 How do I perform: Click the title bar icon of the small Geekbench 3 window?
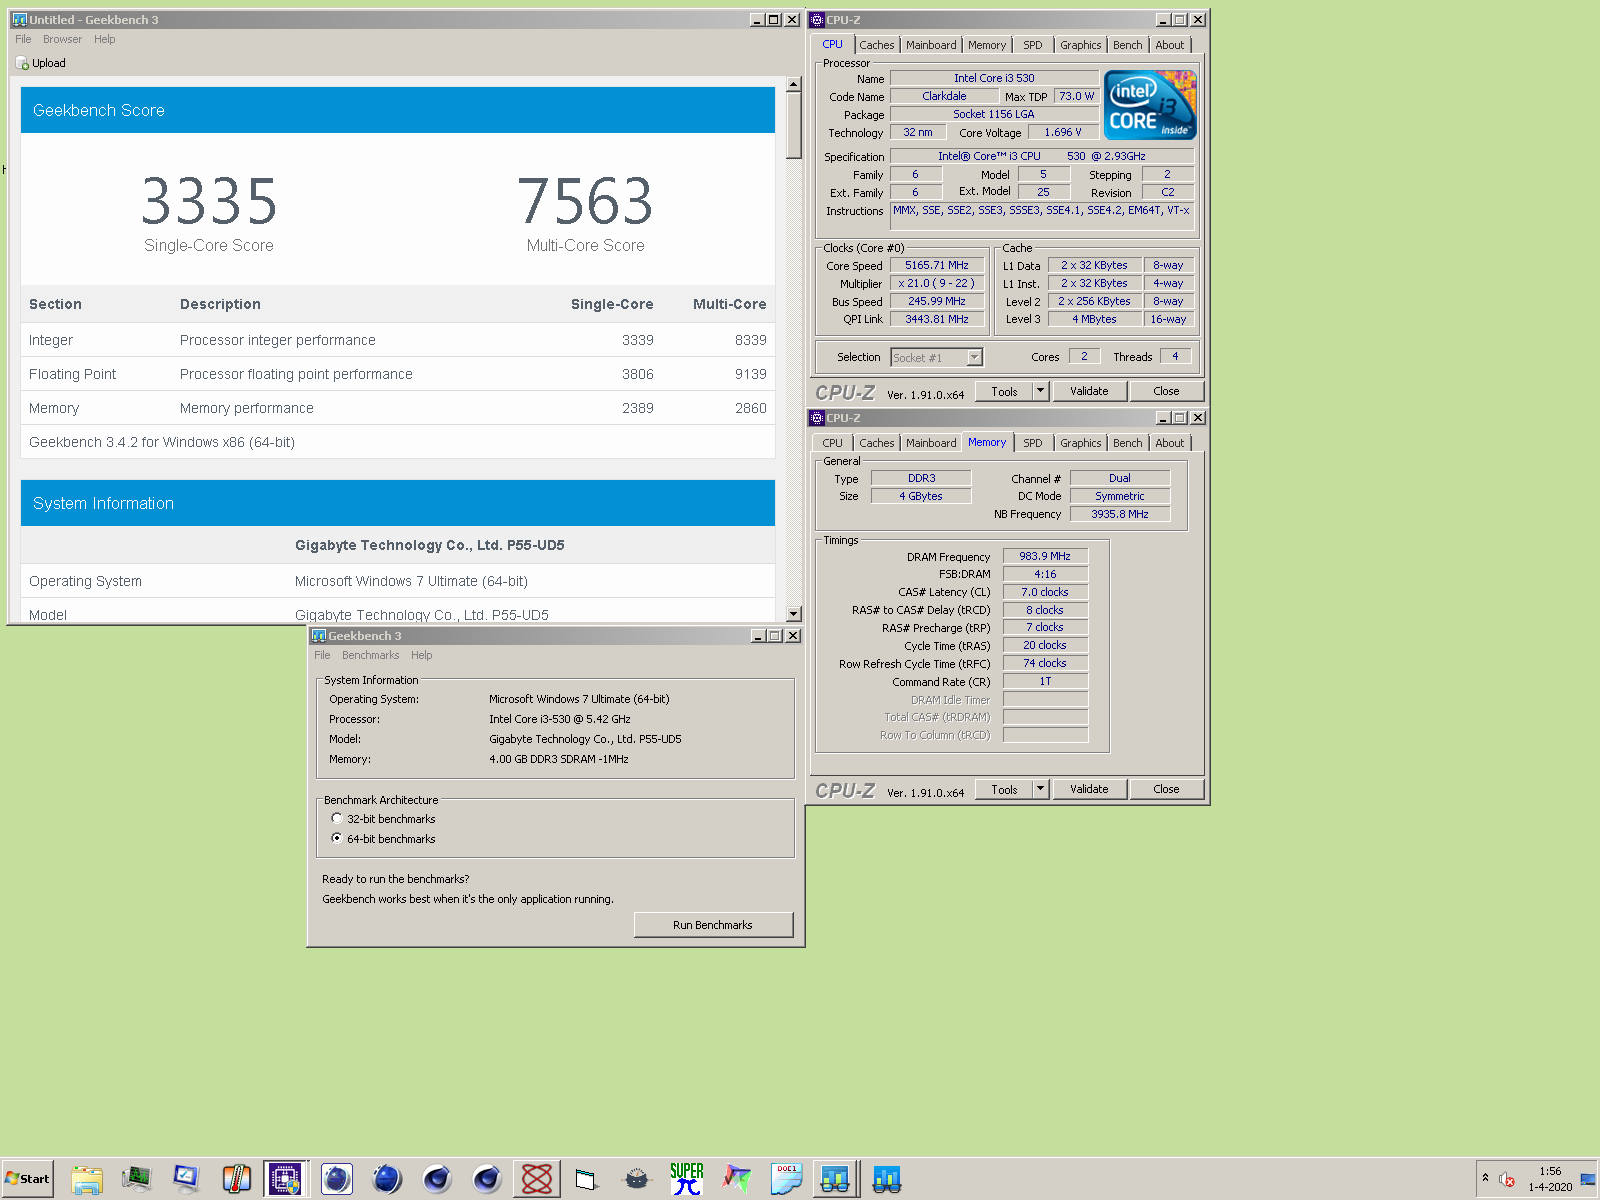pyautogui.click(x=319, y=636)
